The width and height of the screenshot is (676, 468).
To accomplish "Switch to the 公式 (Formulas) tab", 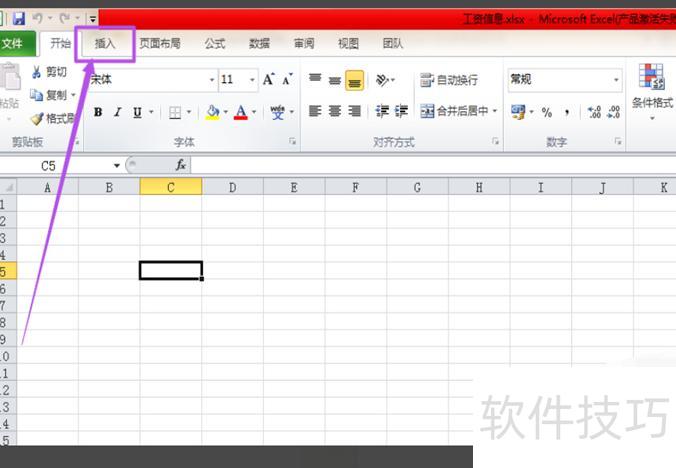I will point(215,44).
